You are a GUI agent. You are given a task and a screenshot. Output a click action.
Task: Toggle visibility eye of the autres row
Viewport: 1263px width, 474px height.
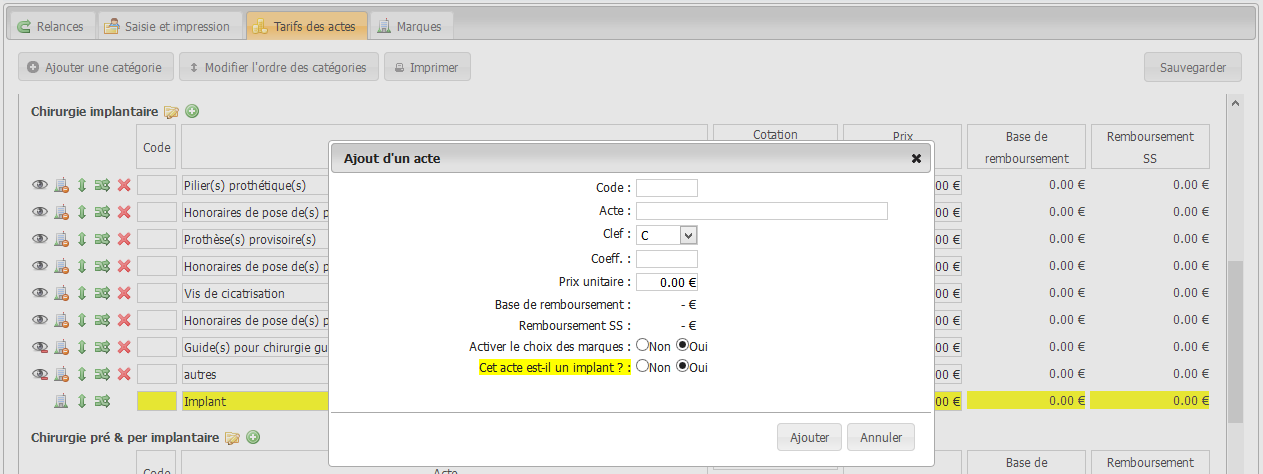(40, 374)
